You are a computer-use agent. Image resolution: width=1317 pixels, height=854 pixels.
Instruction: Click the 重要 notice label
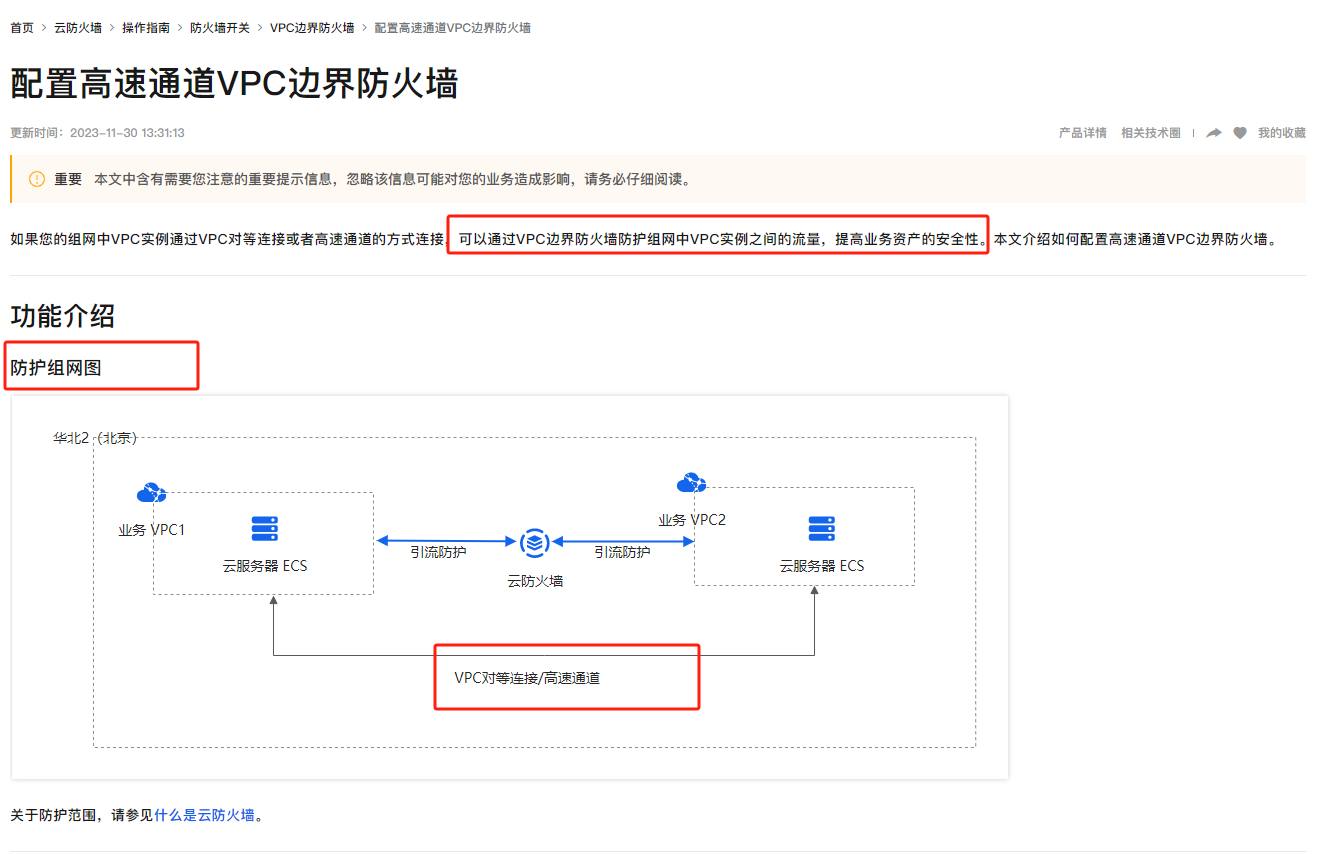(x=68, y=179)
